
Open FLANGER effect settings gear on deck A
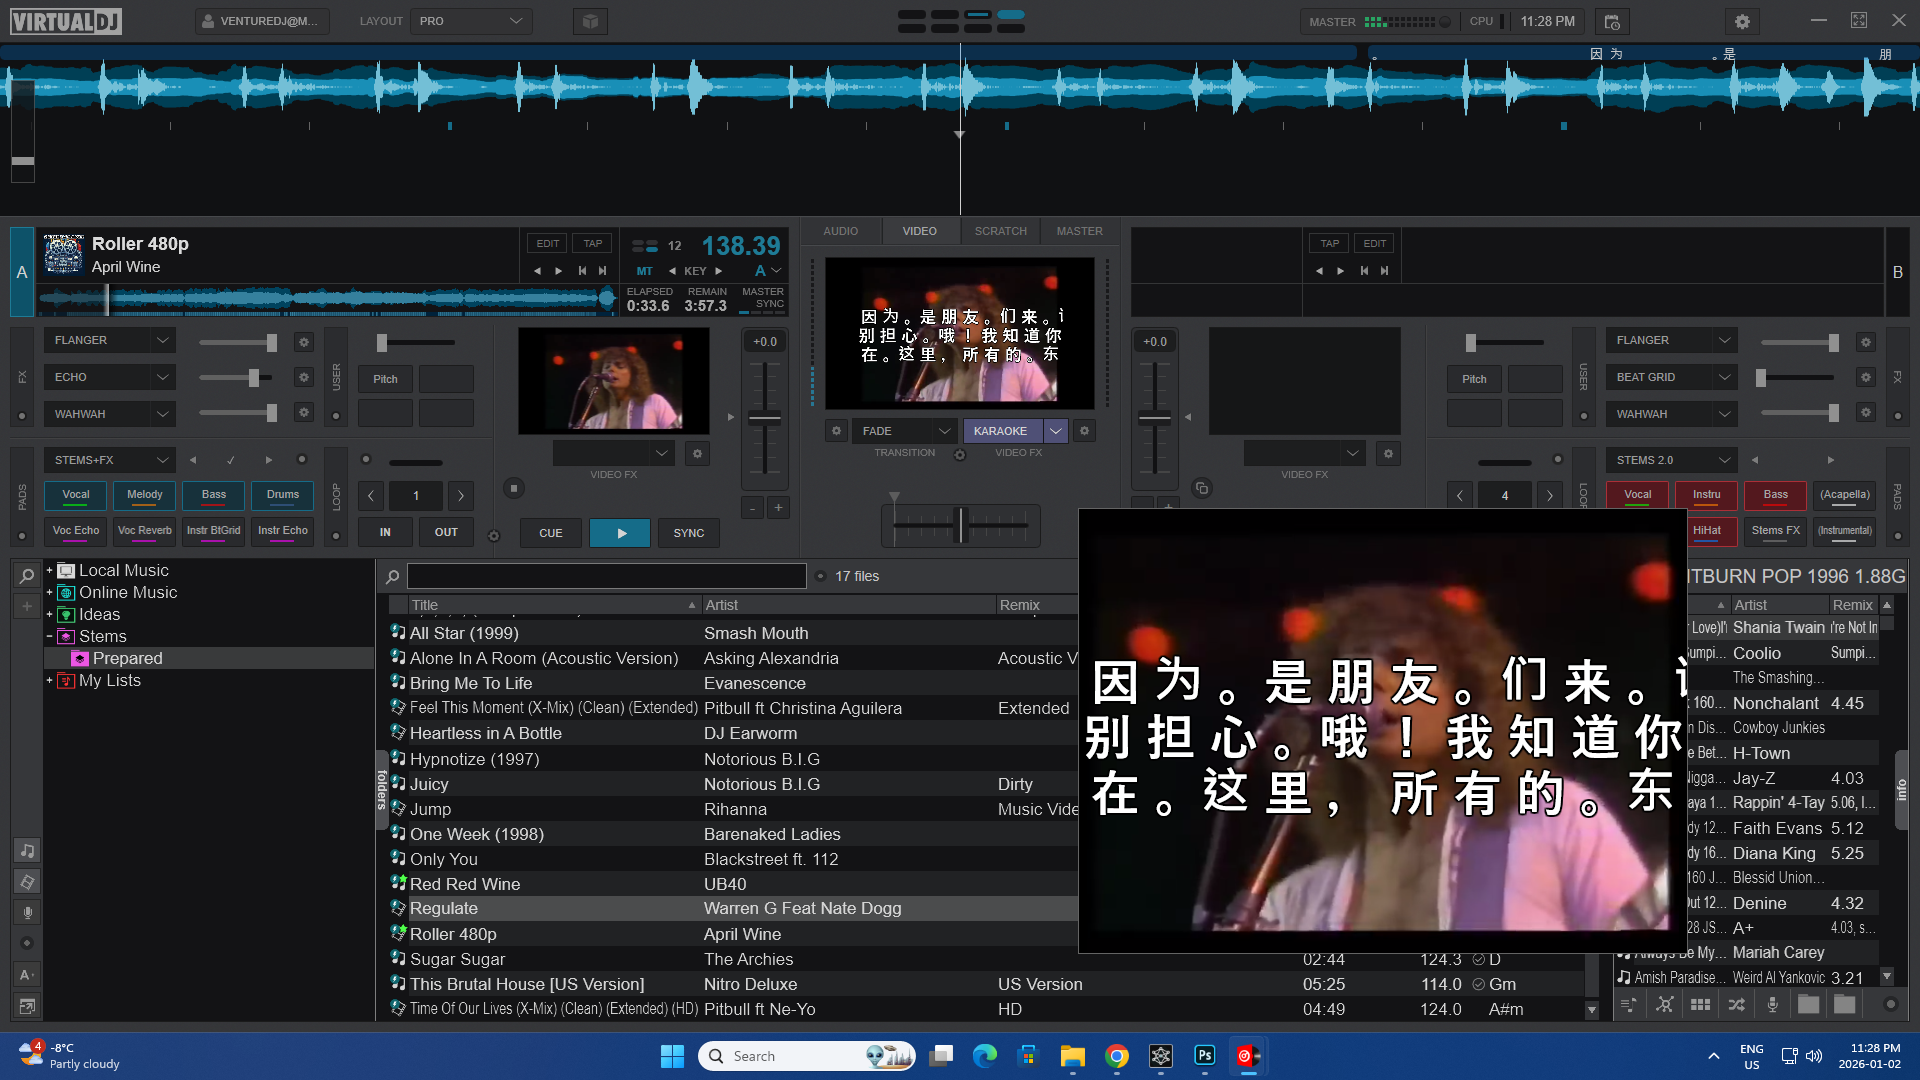[x=304, y=342]
